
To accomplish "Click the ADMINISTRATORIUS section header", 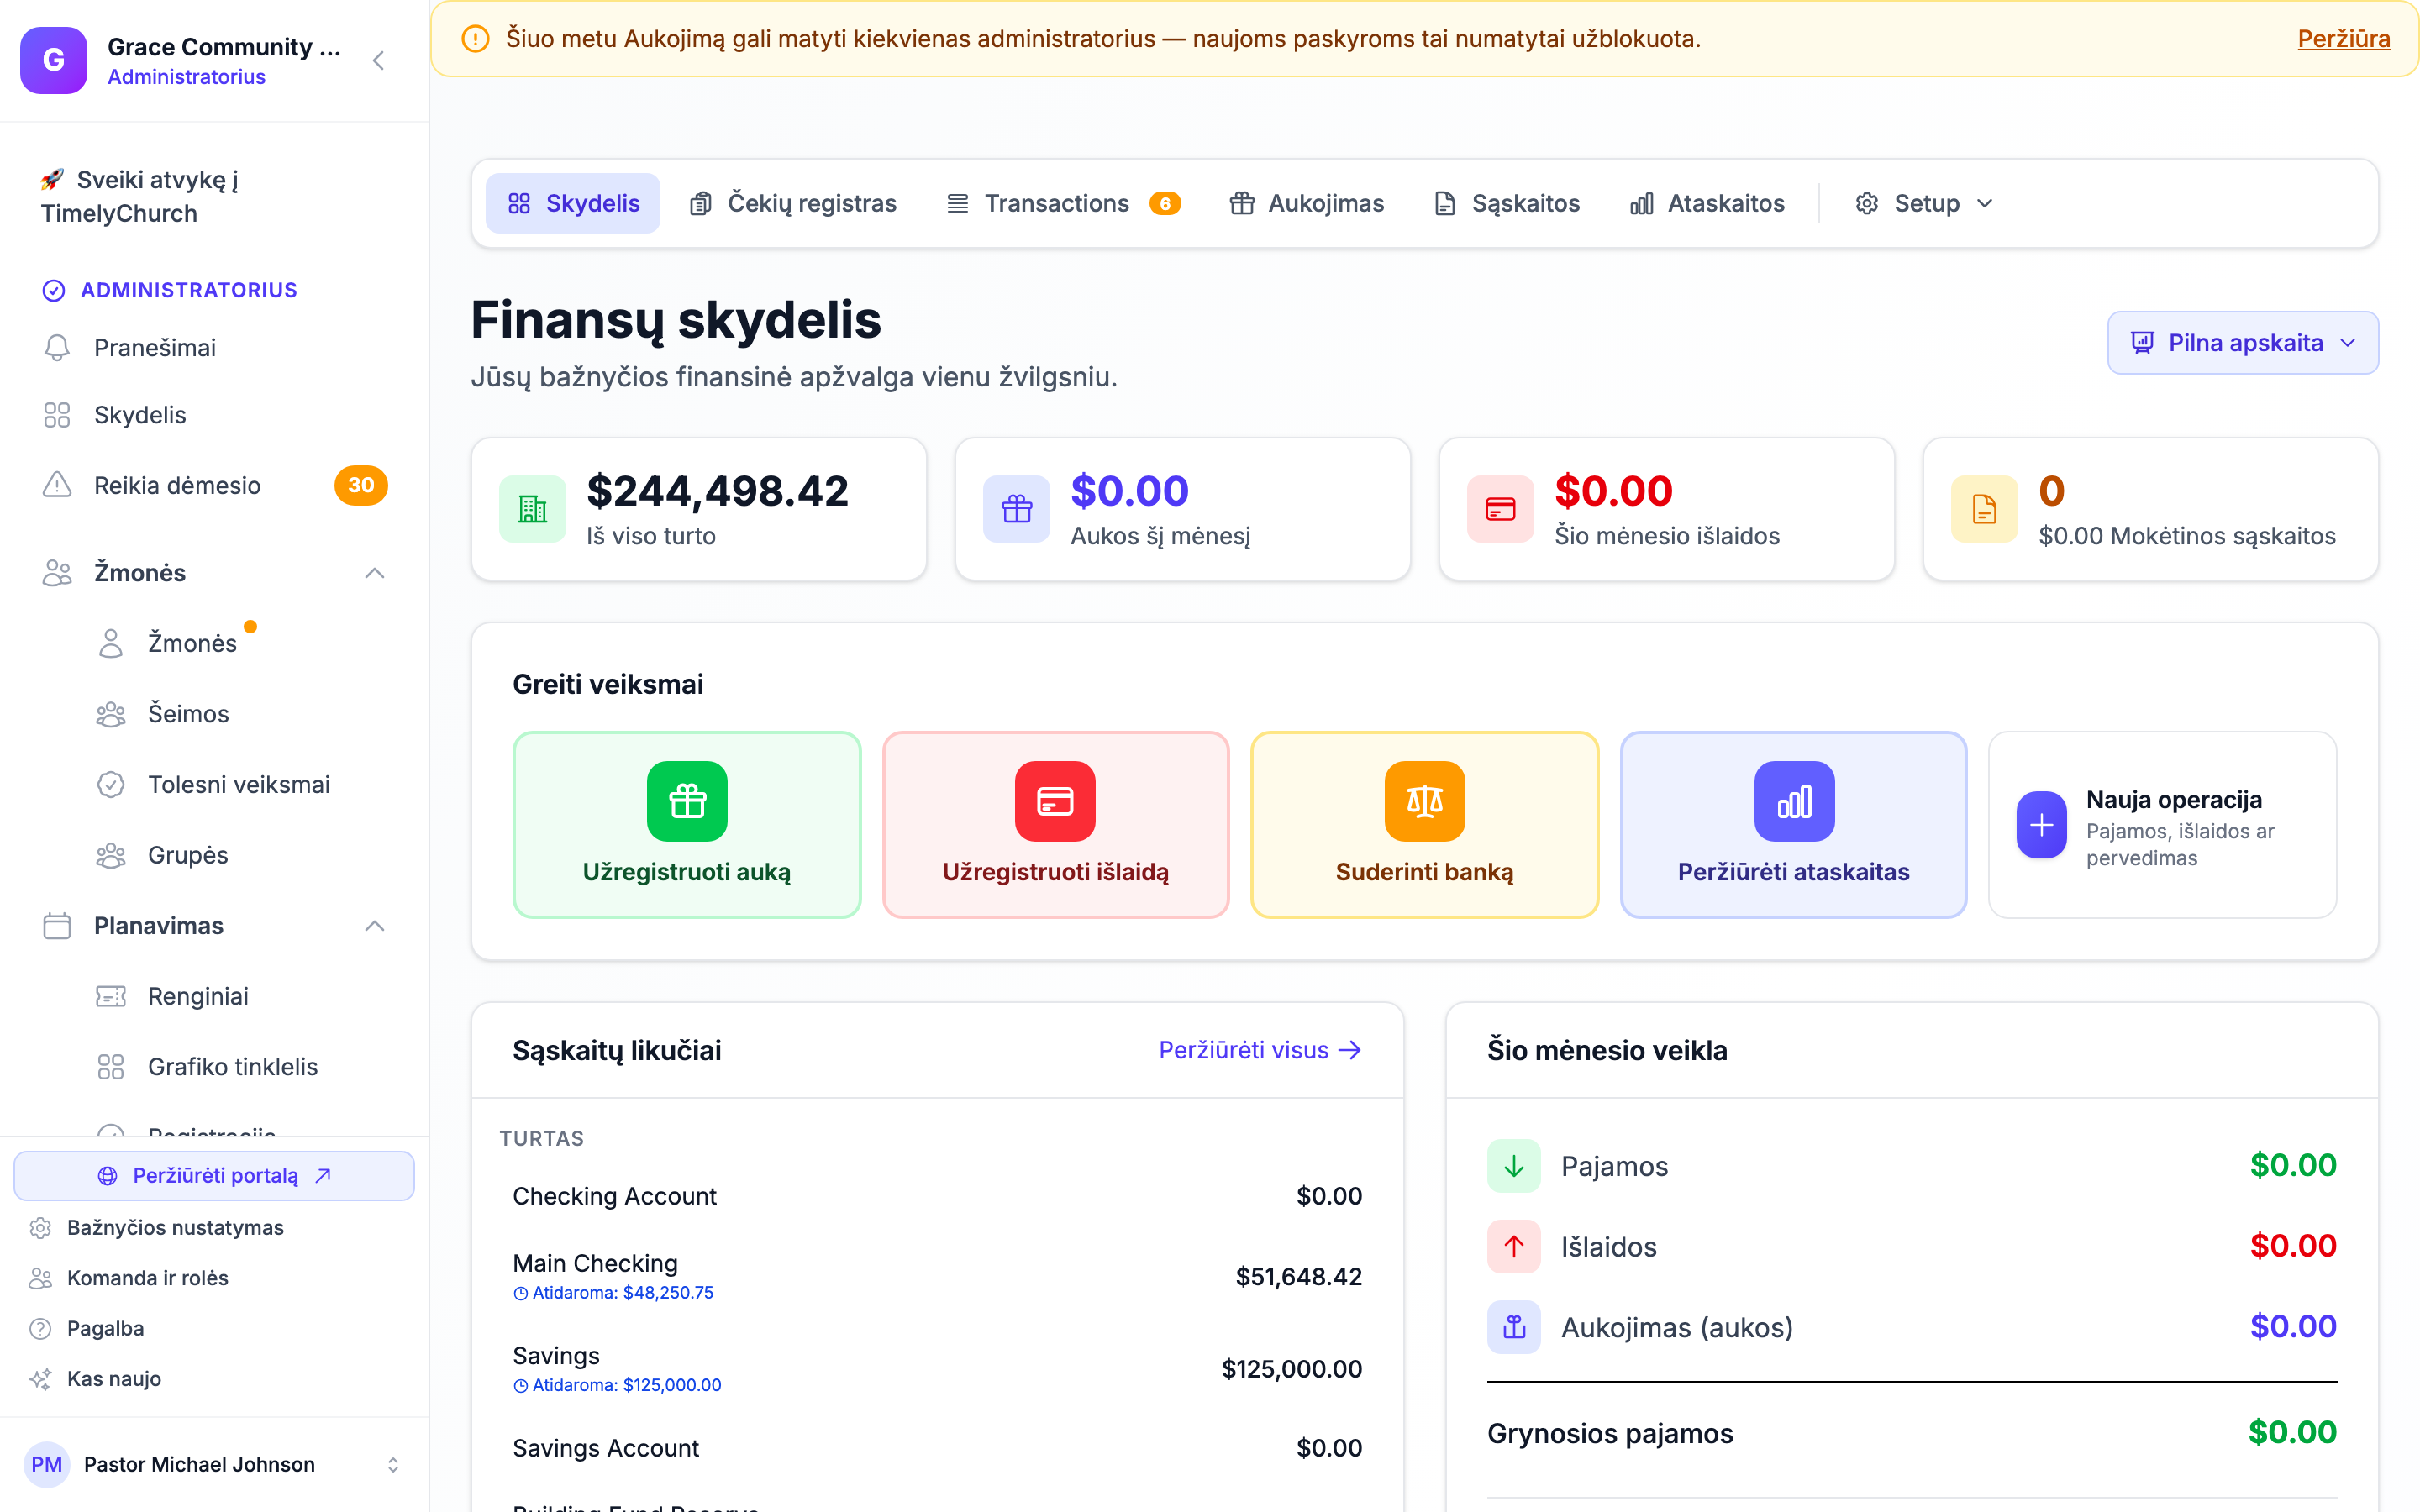I will coord(170,290).
